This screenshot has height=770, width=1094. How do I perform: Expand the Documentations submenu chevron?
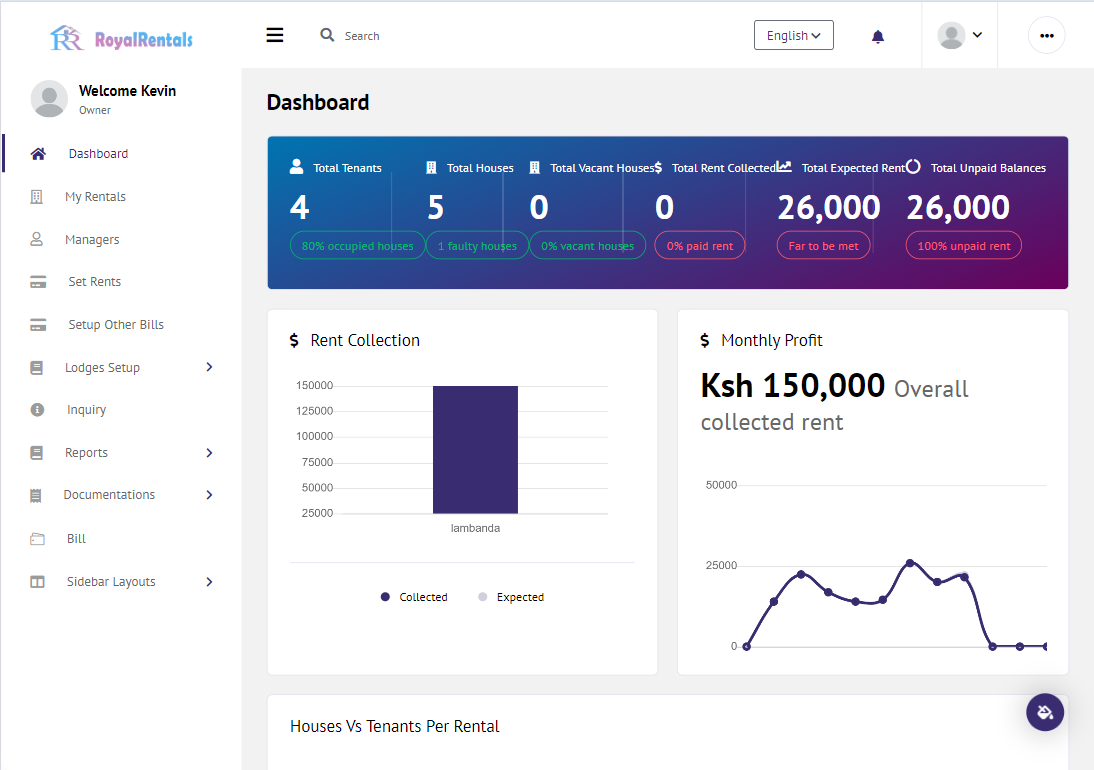pos(209,495)
